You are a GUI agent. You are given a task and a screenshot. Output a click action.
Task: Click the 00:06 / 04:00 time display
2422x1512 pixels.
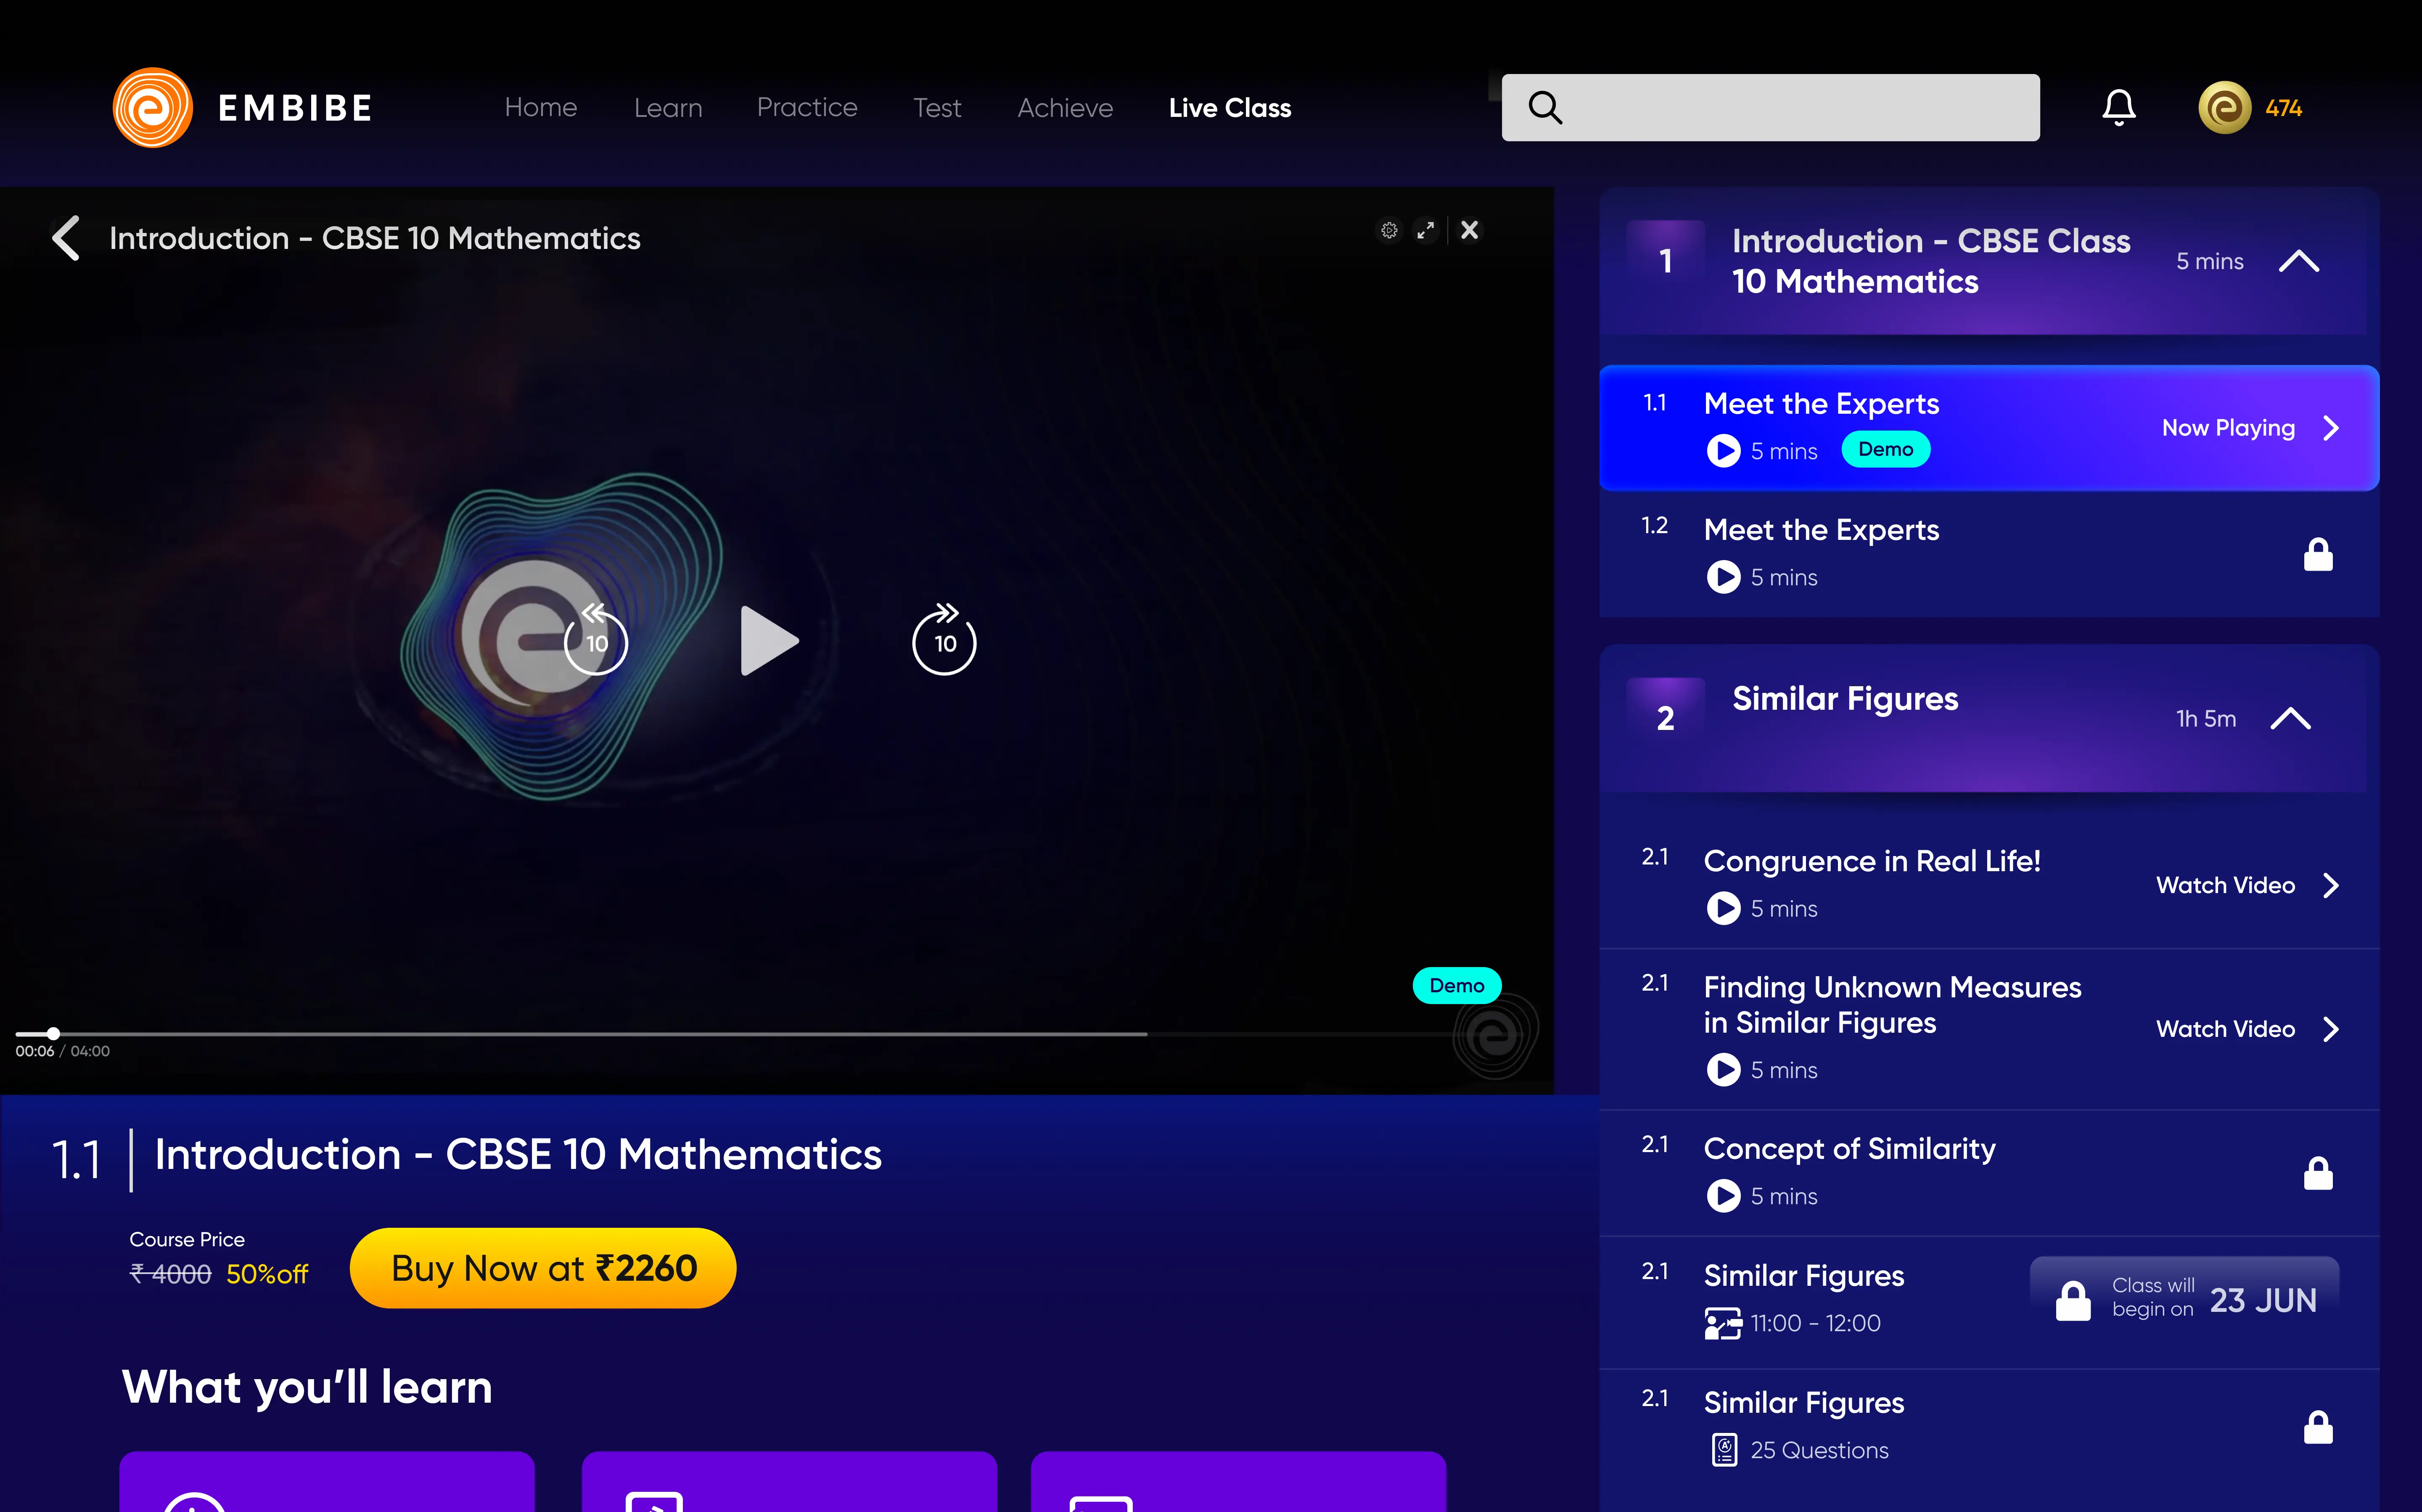click(62, 1051)
